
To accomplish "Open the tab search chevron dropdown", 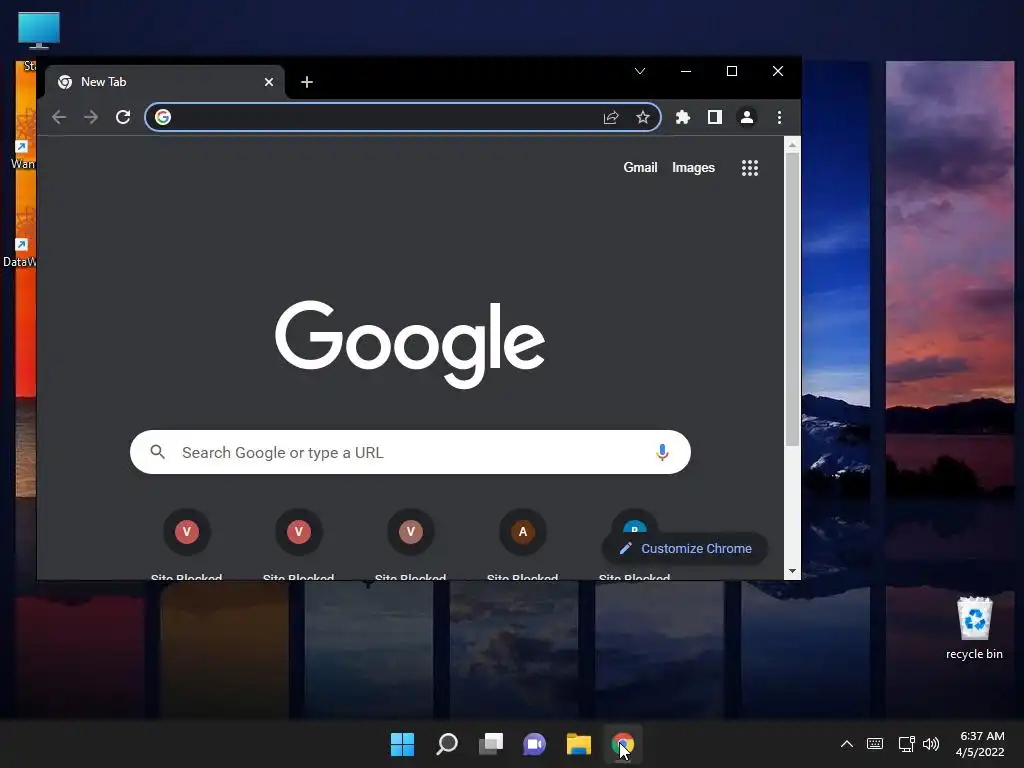I will (x=640, y=71).
